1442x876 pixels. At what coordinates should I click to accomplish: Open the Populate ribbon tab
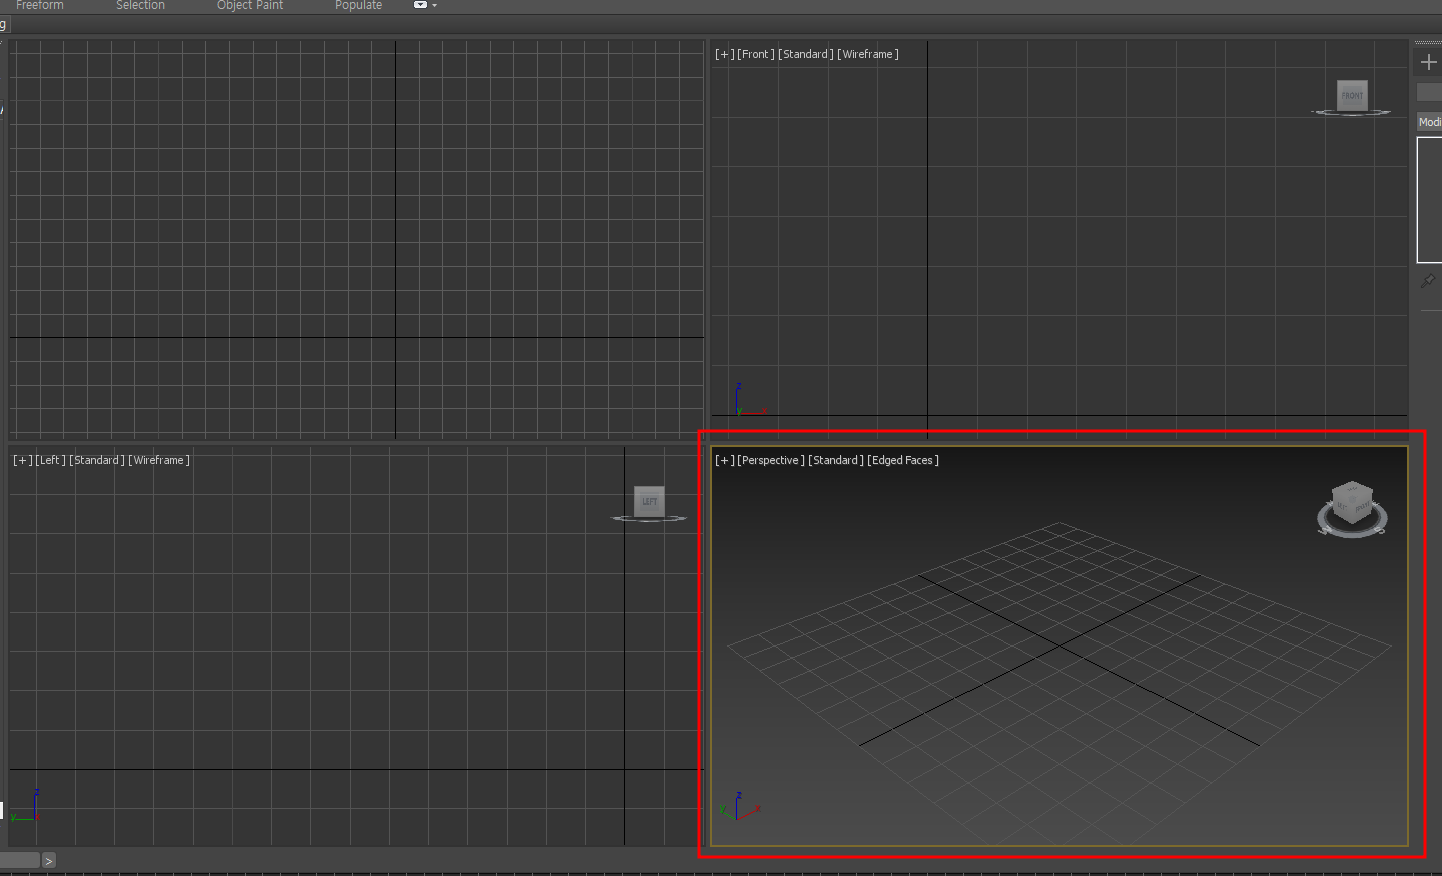[359, 5]
